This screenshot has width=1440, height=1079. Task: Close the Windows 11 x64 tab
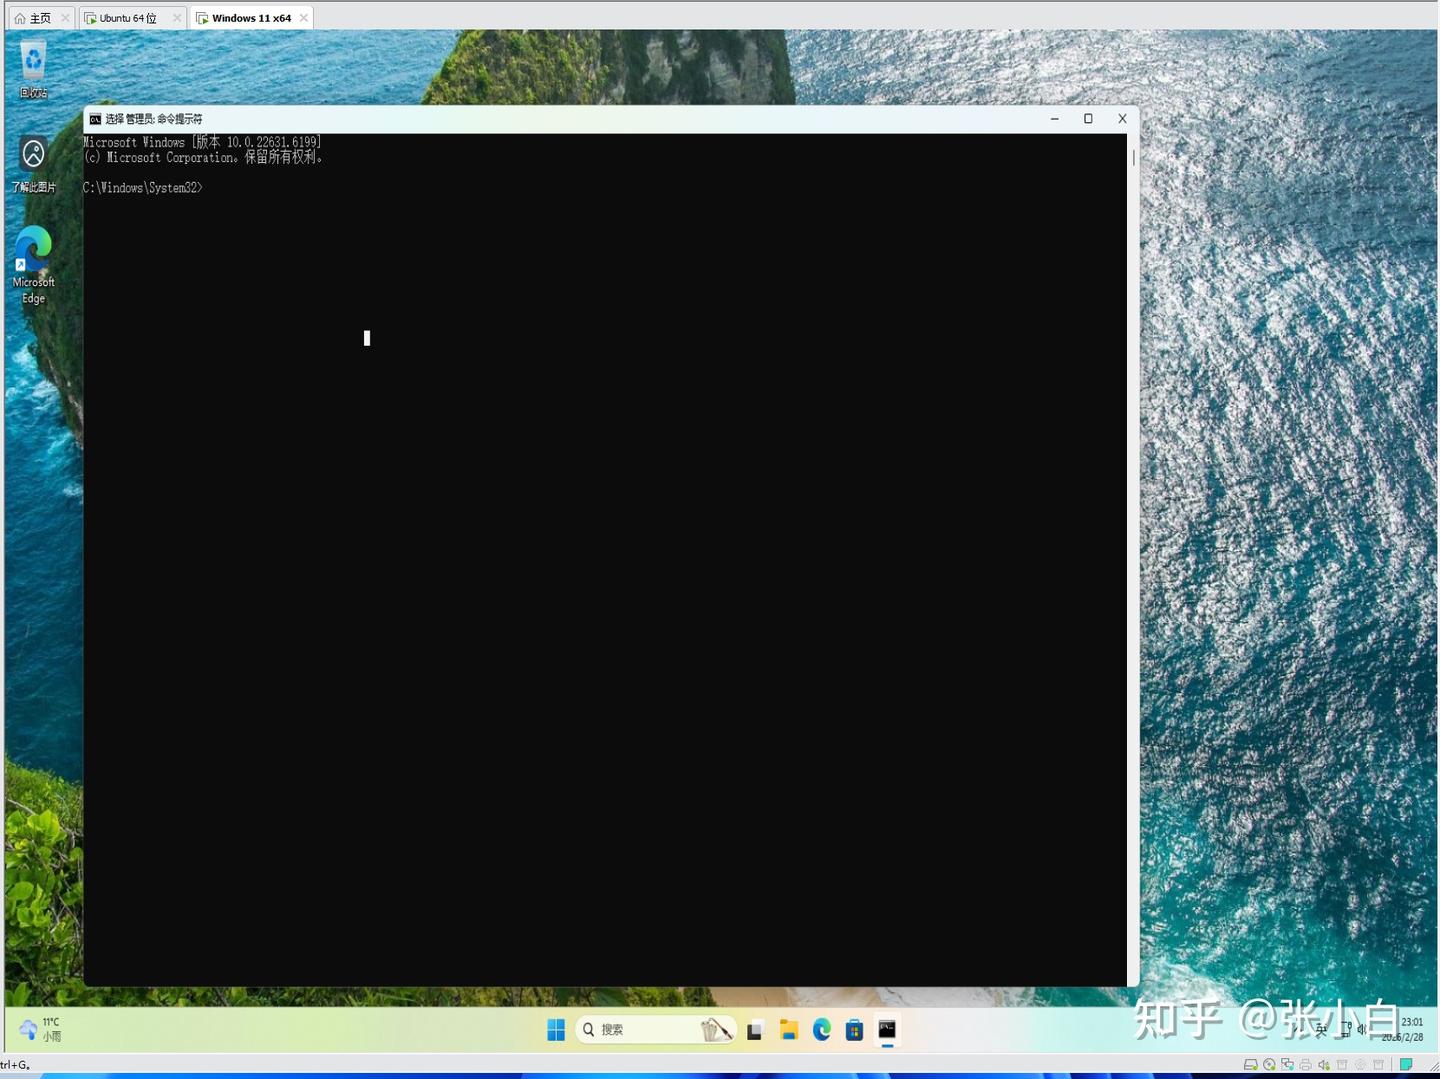[x=304, y=18]
